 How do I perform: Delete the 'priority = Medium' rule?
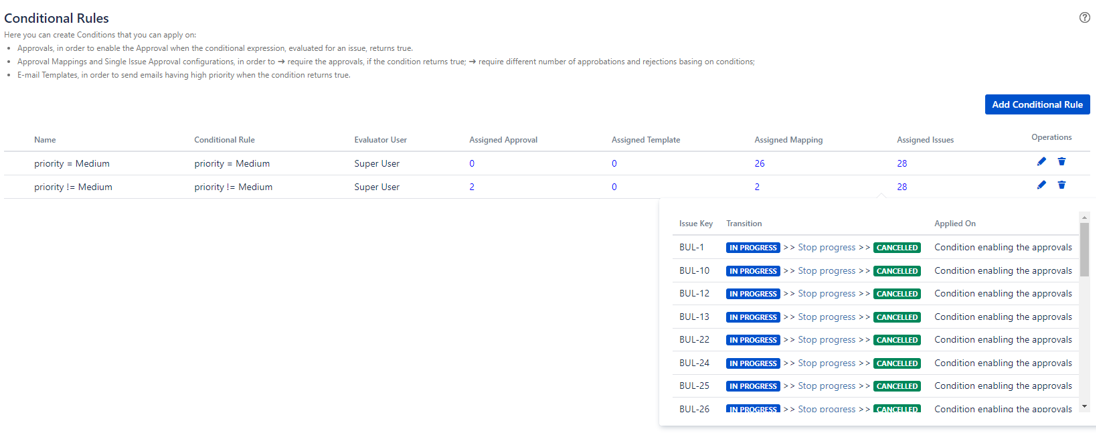point(1062,162)
